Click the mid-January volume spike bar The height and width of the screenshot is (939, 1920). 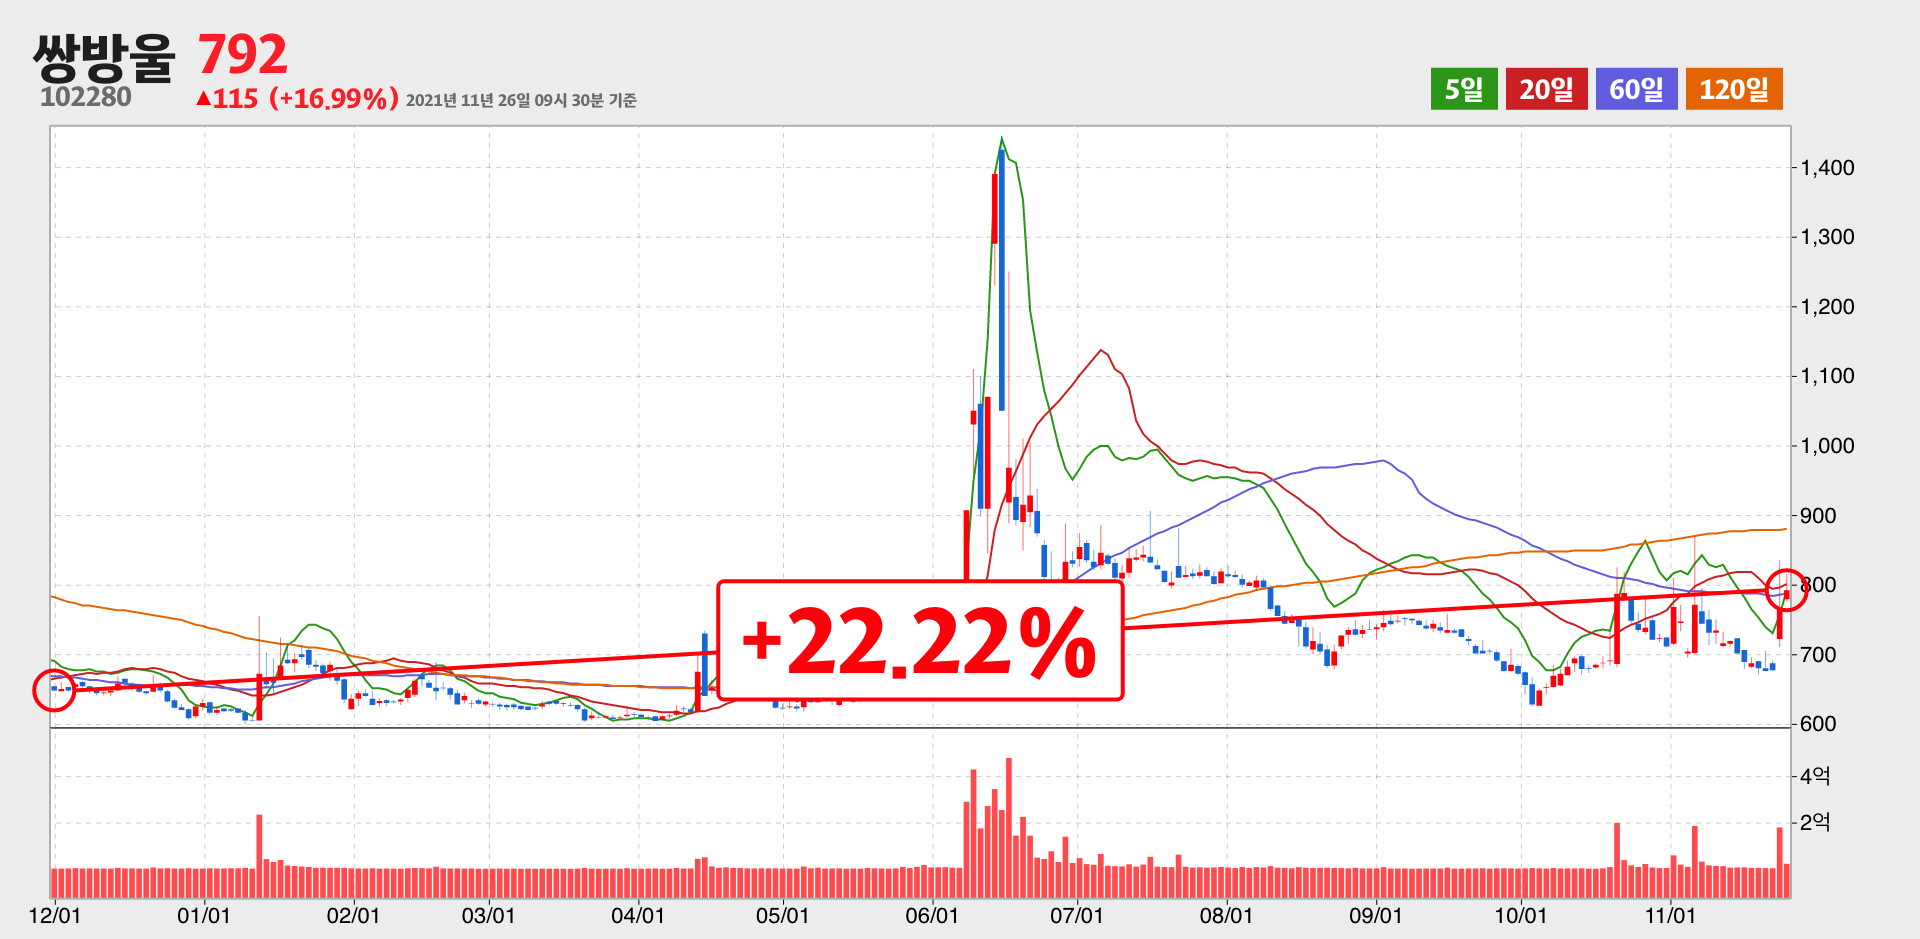coord(259,856)
